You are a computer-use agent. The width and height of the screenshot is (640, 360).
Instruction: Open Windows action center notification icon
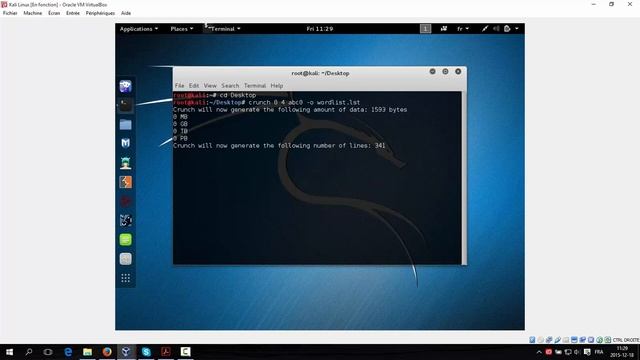tap(587, 352)
